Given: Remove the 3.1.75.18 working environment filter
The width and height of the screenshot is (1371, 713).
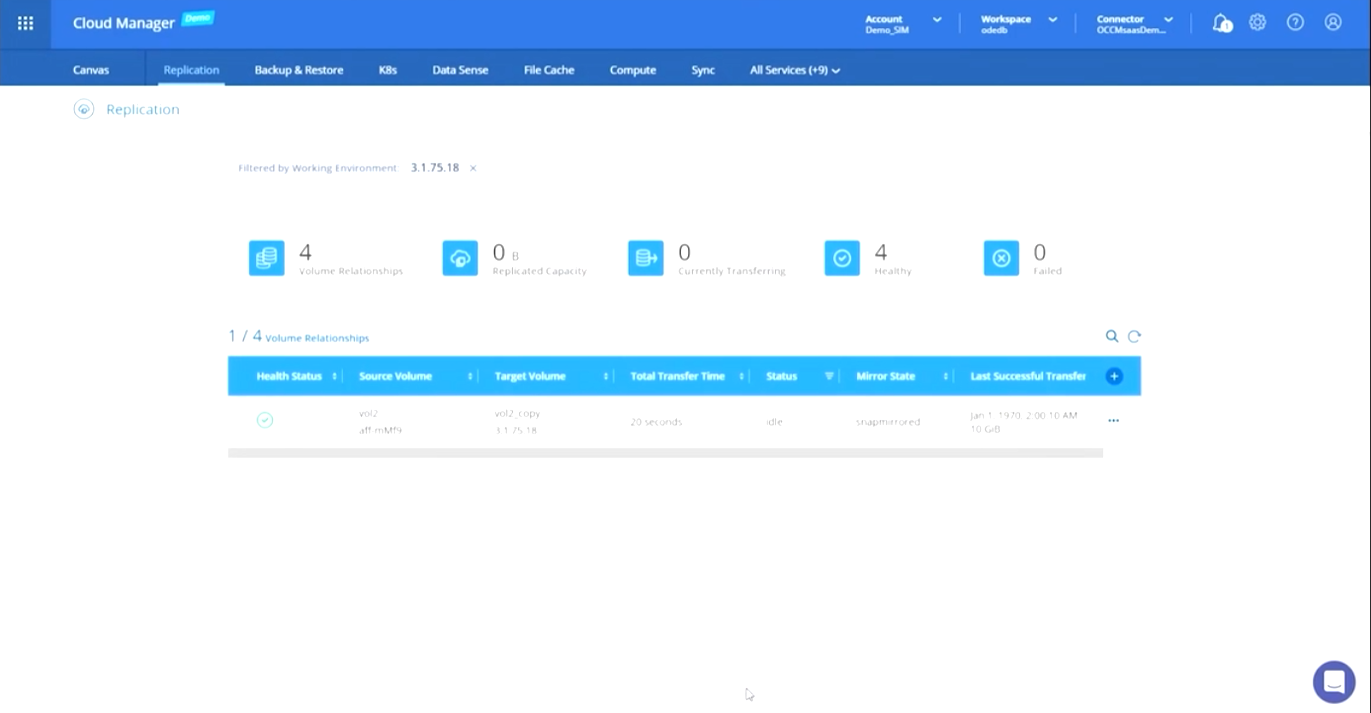Looking at the screenshot, I should (473, 168).
